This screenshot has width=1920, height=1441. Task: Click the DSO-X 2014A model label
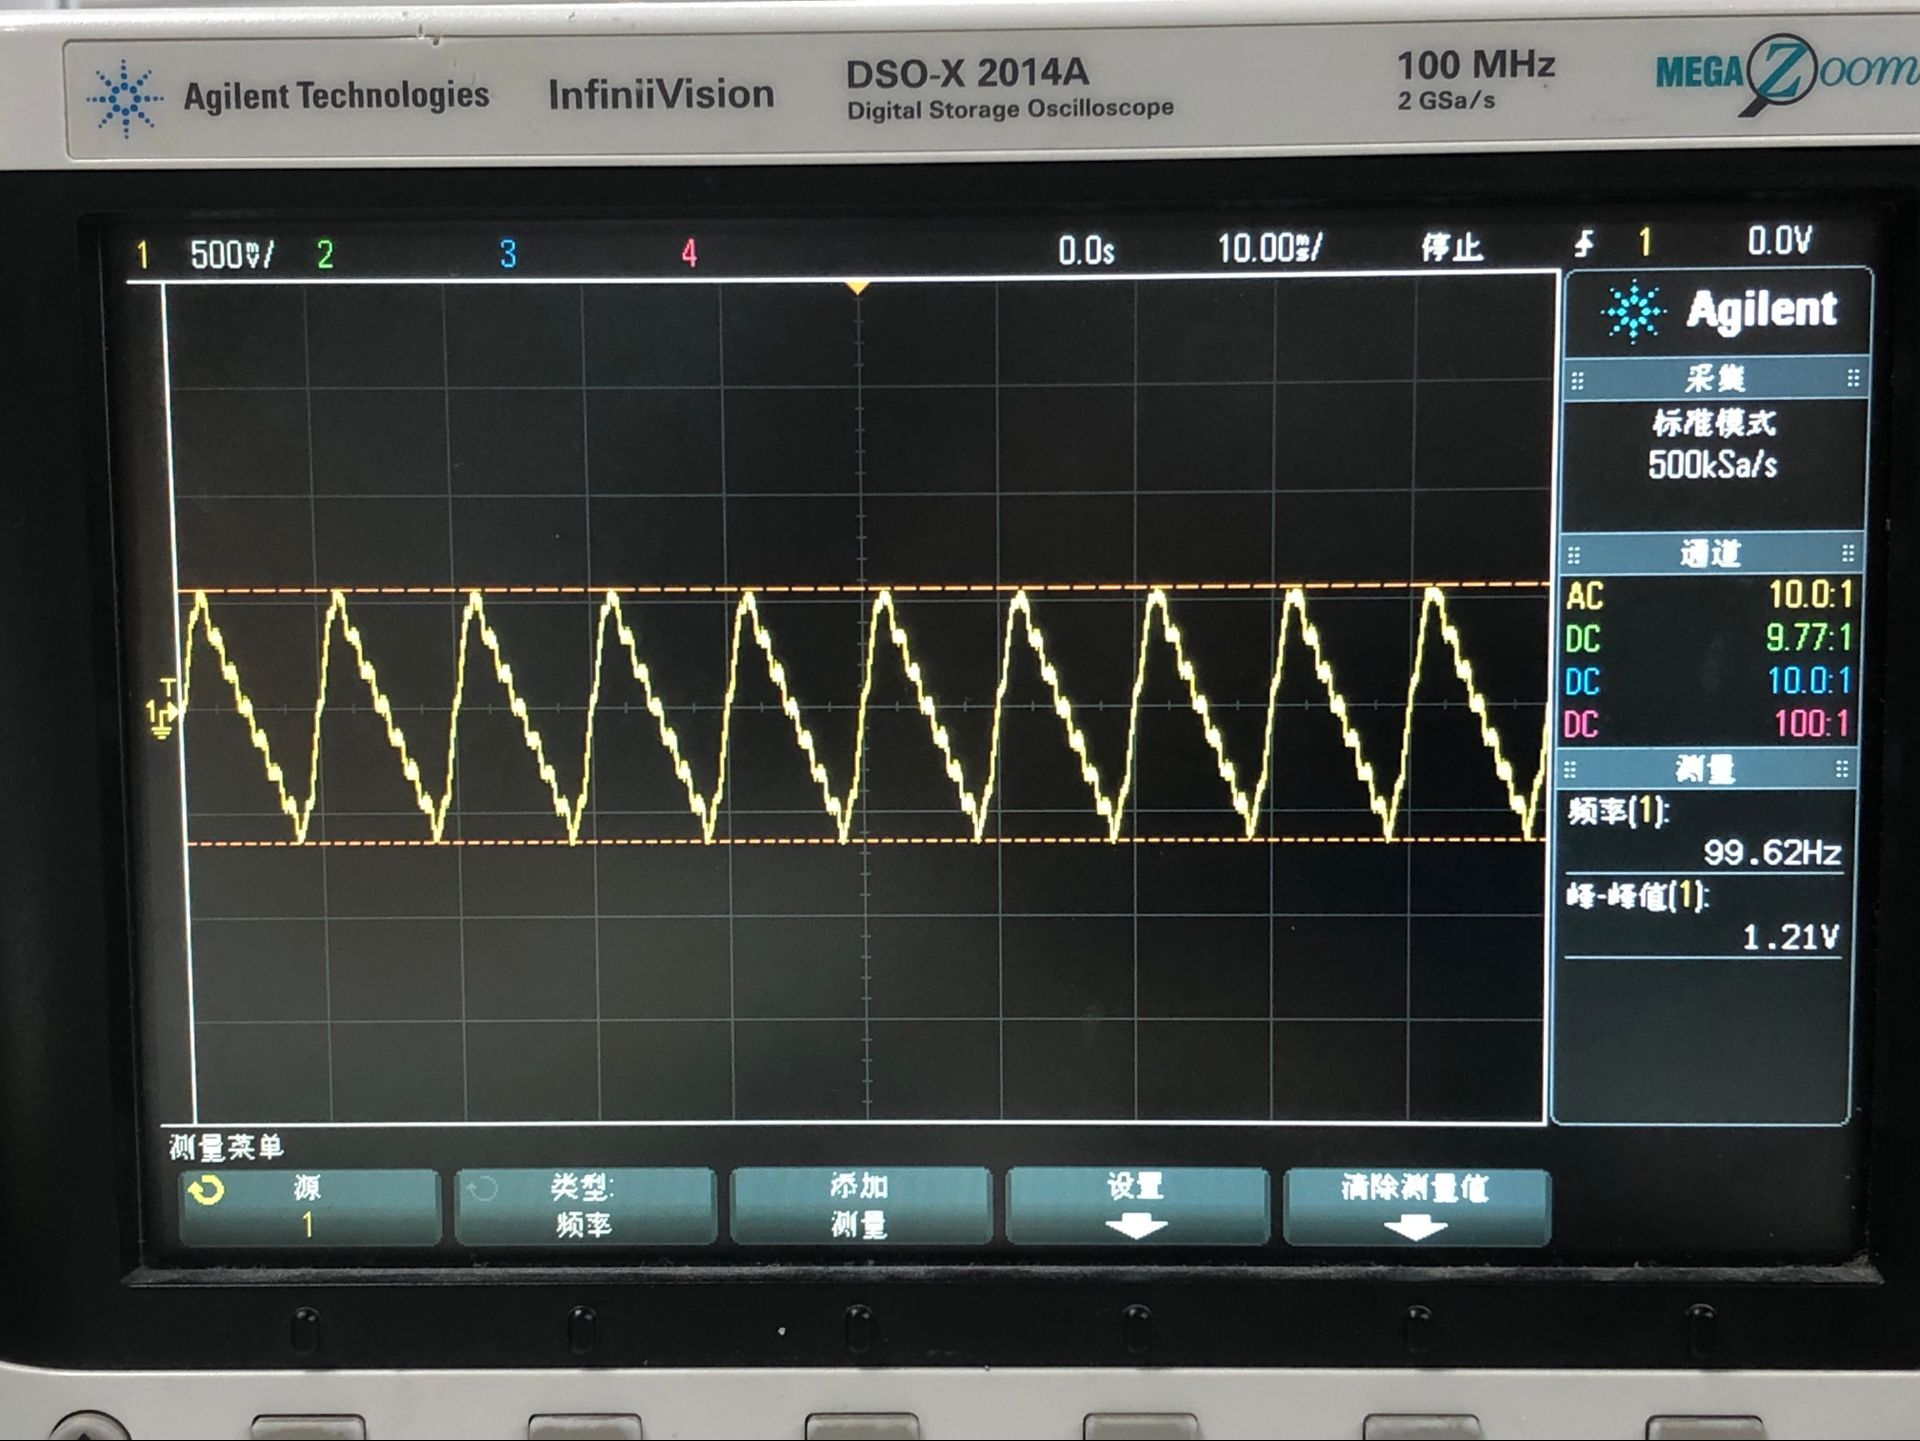pyautogui.click(x=967, y=72)
